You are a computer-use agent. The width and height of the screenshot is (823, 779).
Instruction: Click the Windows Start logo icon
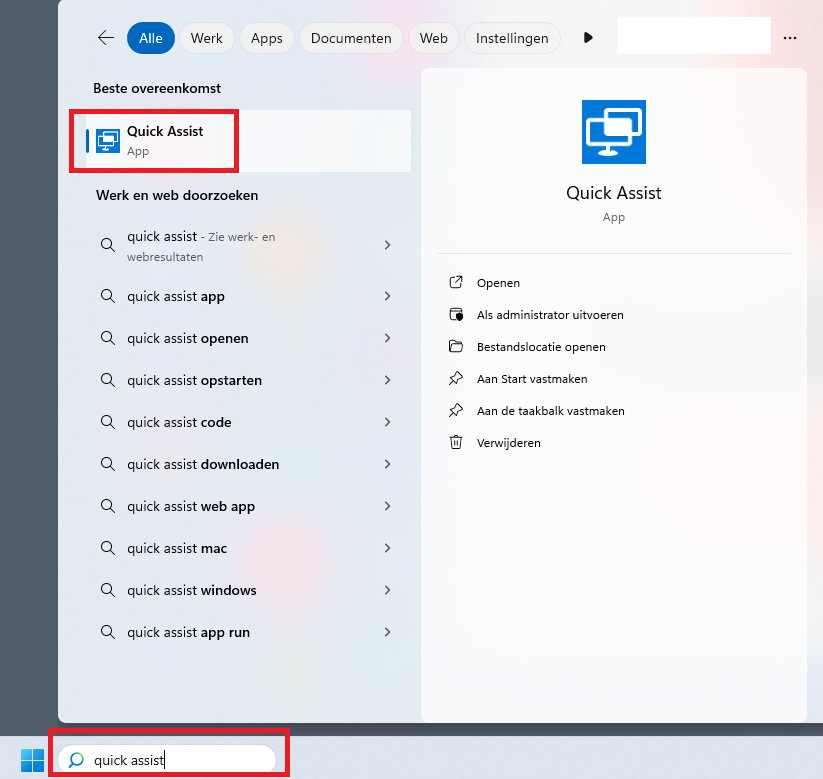point(32,760)
